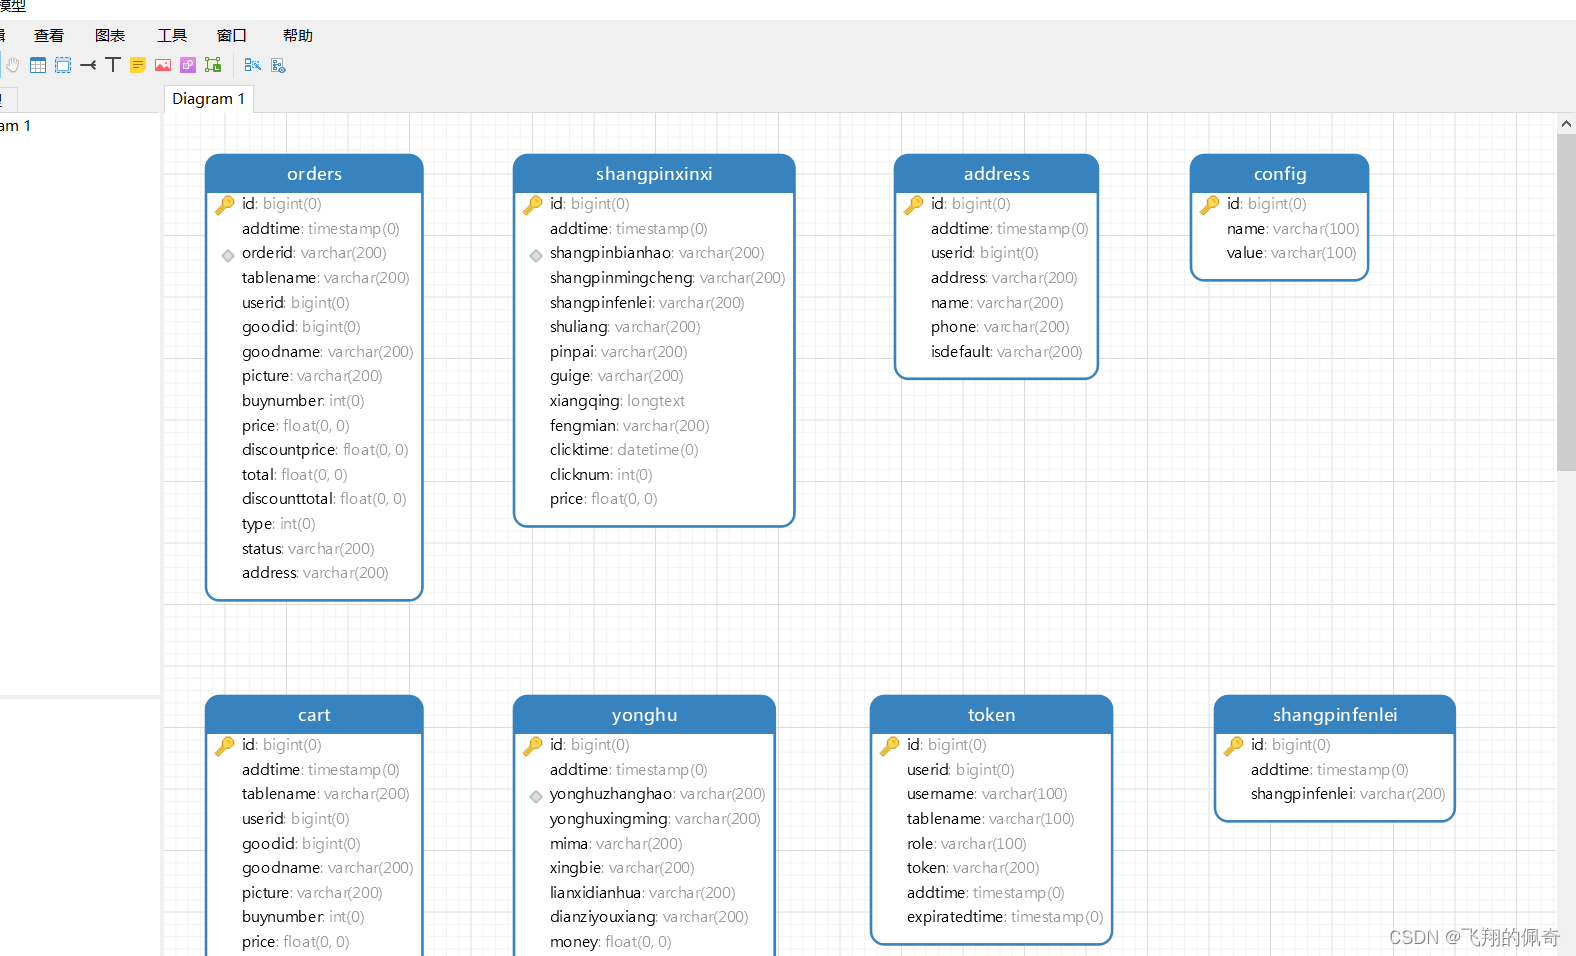Click the vertical scrollbar thumb

click(x=1566, y=302)
